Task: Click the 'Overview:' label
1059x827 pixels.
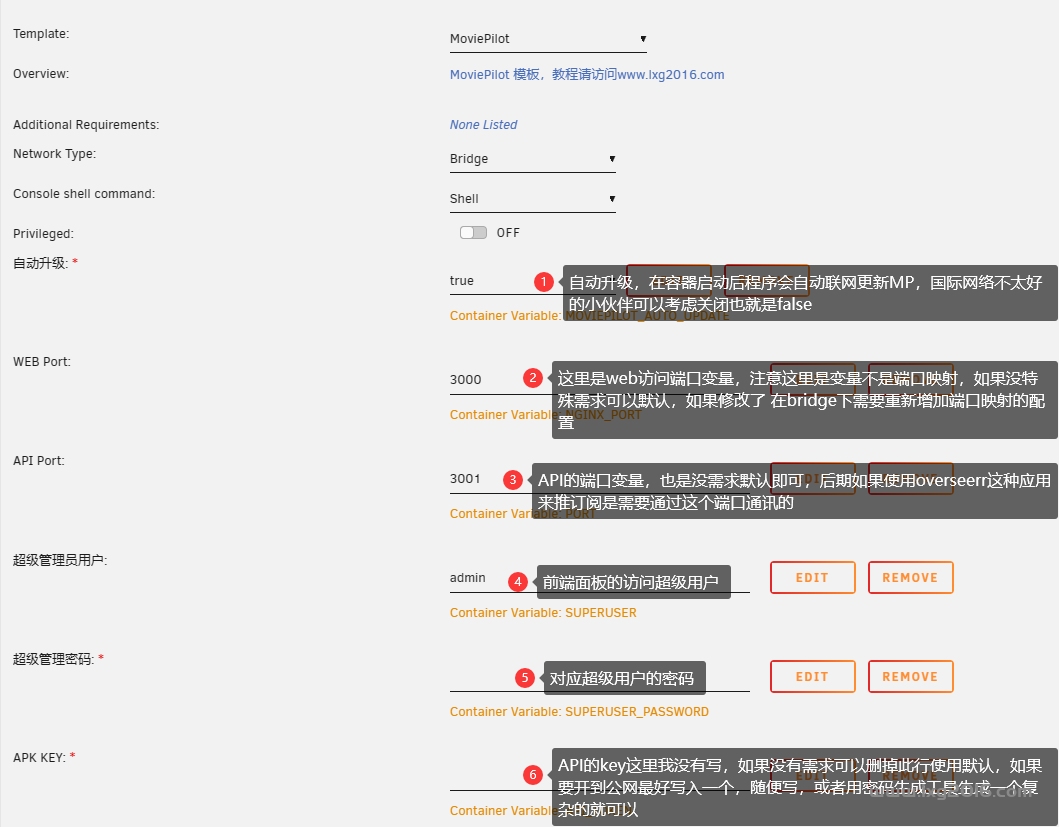Action: tap(41, 74)
